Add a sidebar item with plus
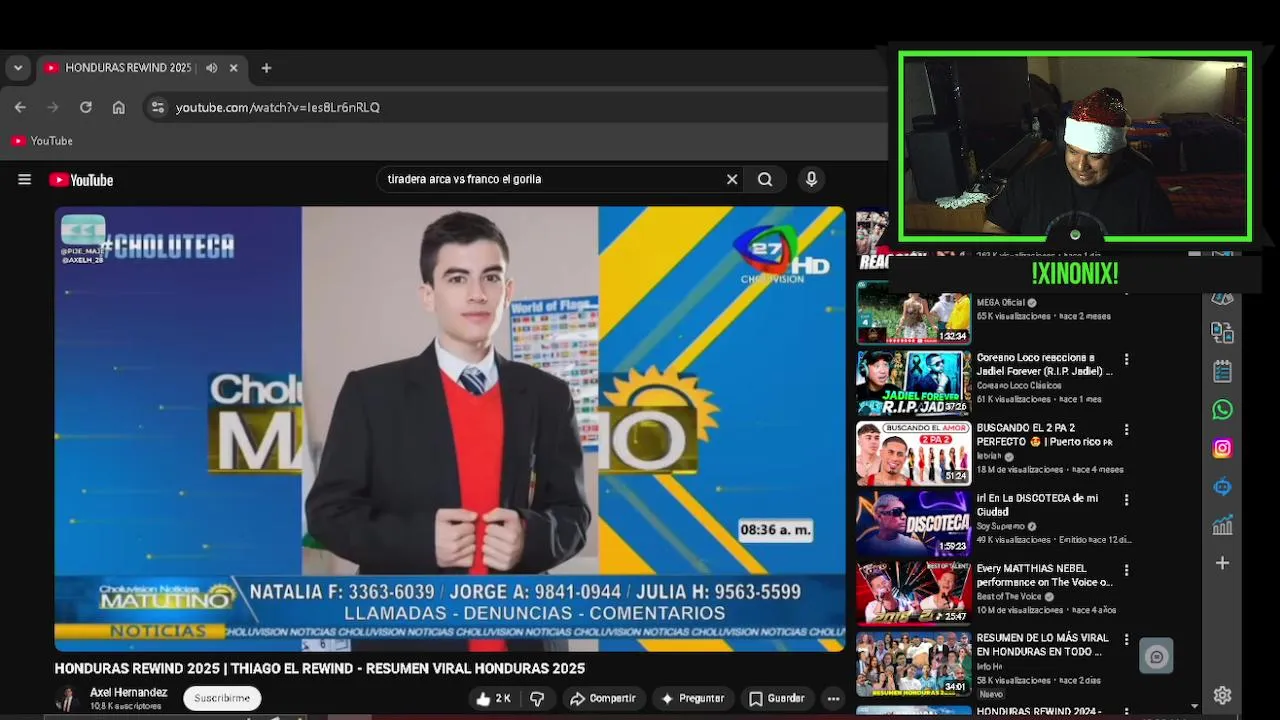 pyautogui.click(x=1222, y=564)
